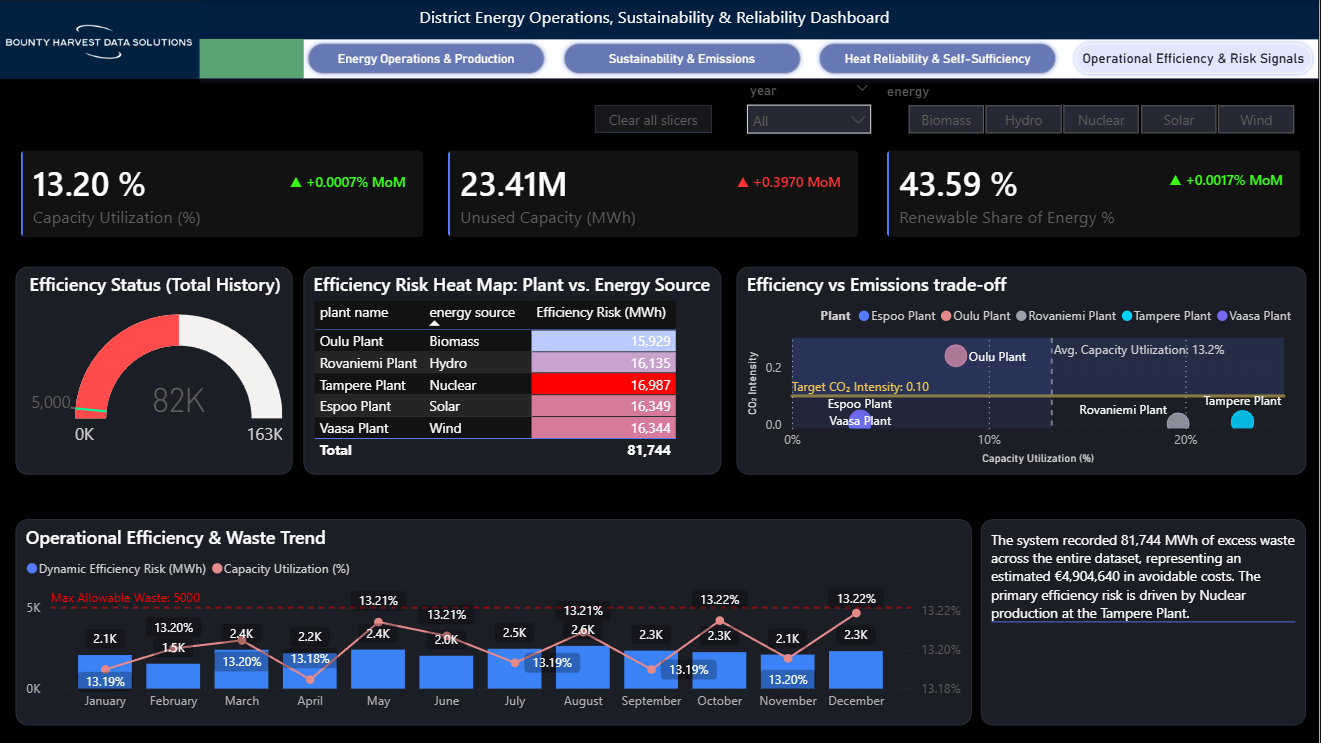Viewport: 1321px width, 743px height.
Task: Select Nuclear in the energy slicer
Action: [1101, 119]
